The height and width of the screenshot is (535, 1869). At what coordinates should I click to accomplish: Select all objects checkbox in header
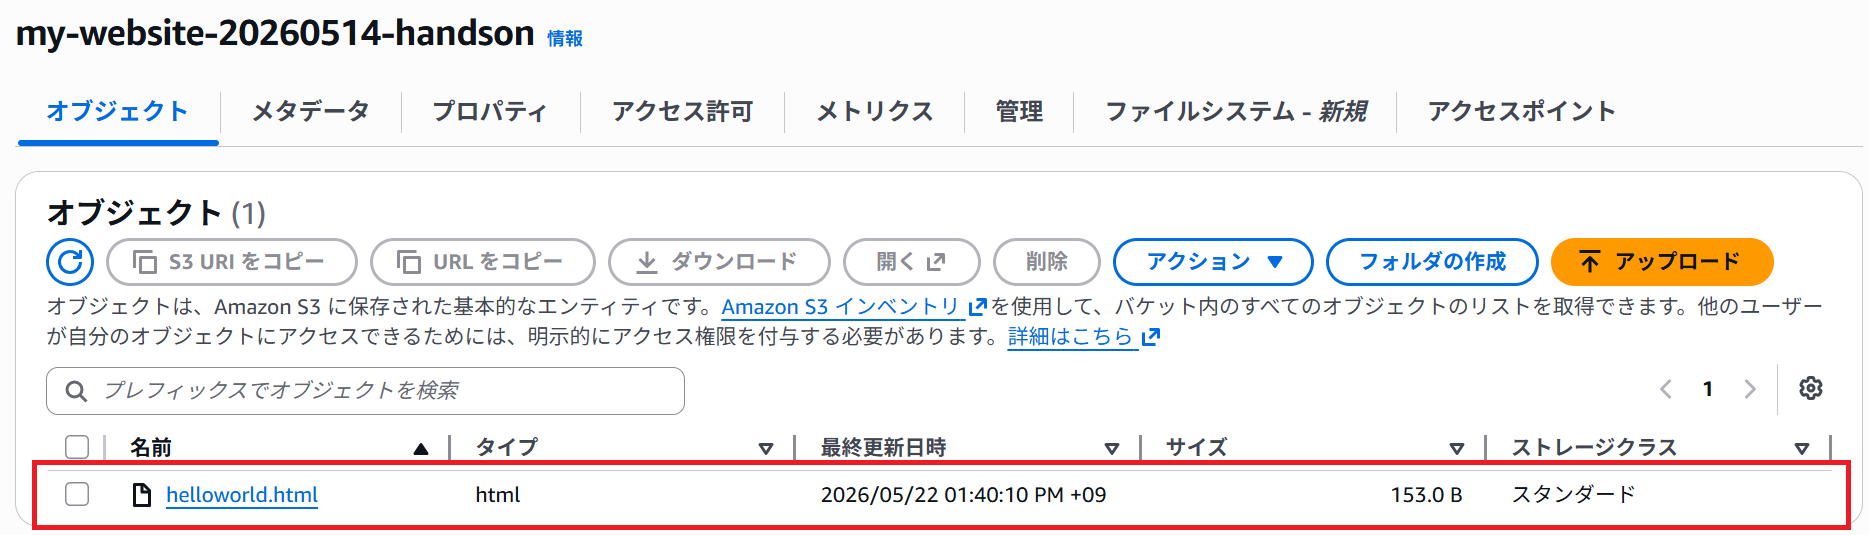pyautogui.click(x=77, y=447)
